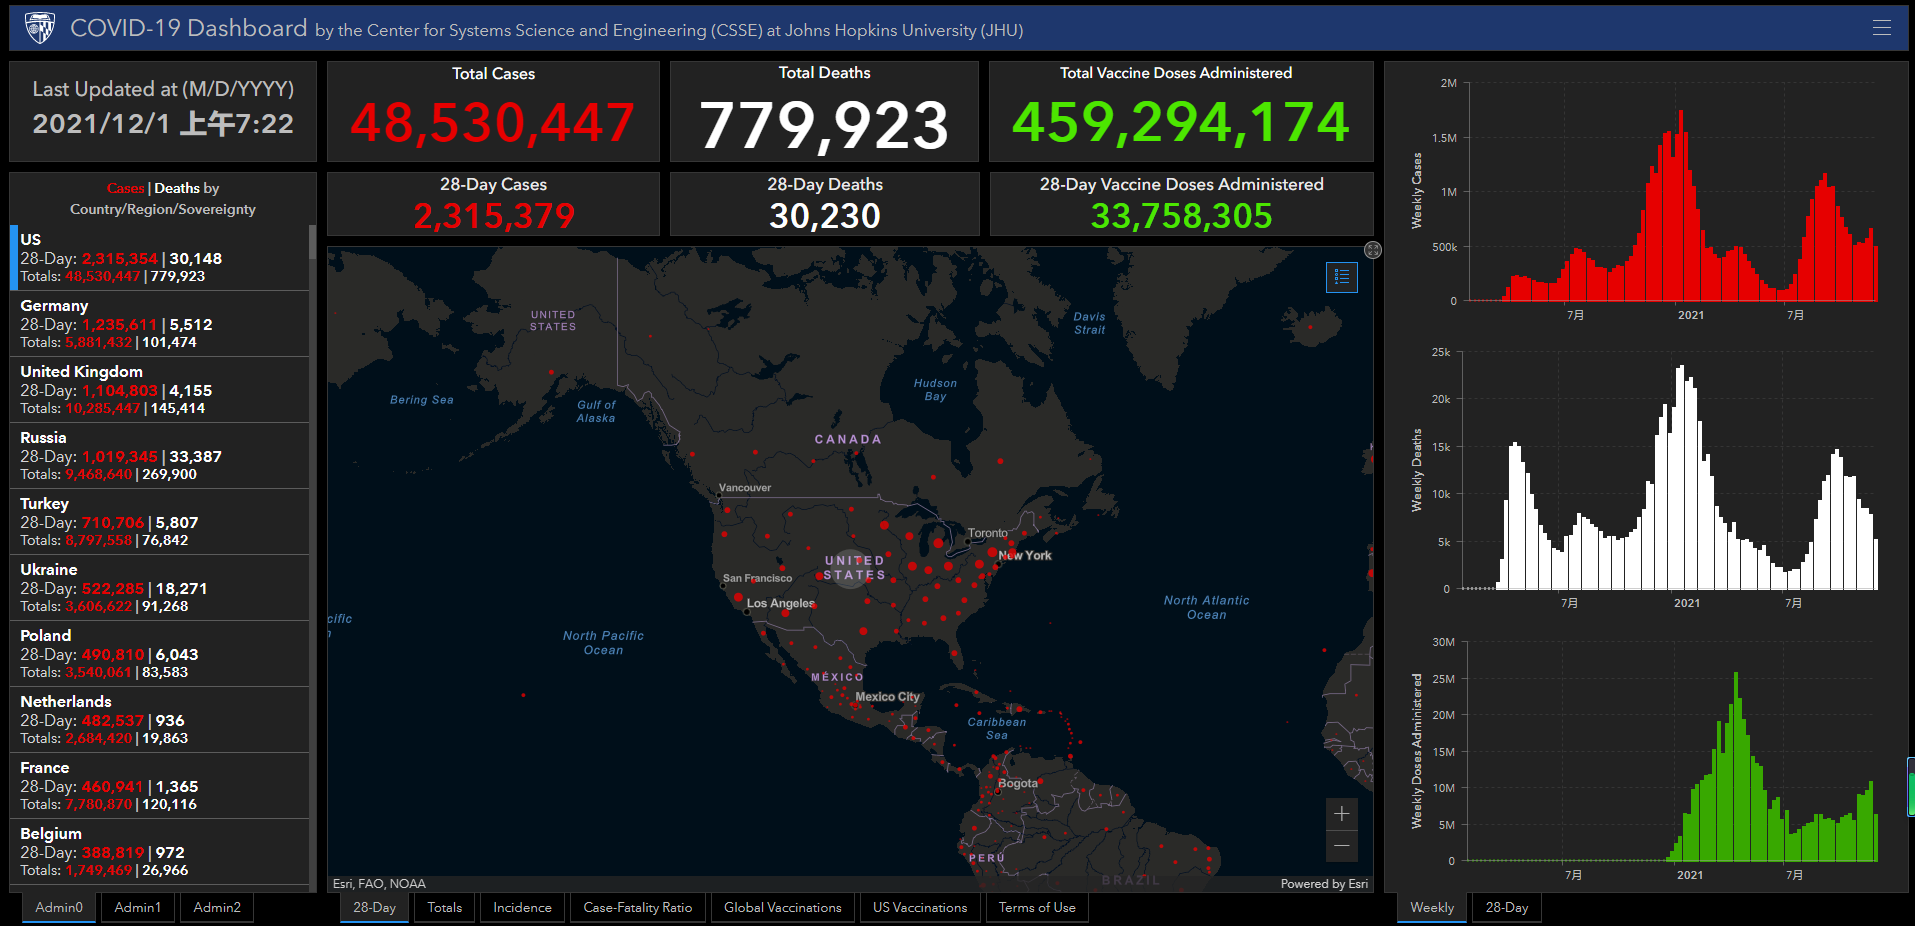The width and height of the screenshot is (1915, 926).
Task: Sort the country list by Cases
Action: coord(126,188)
